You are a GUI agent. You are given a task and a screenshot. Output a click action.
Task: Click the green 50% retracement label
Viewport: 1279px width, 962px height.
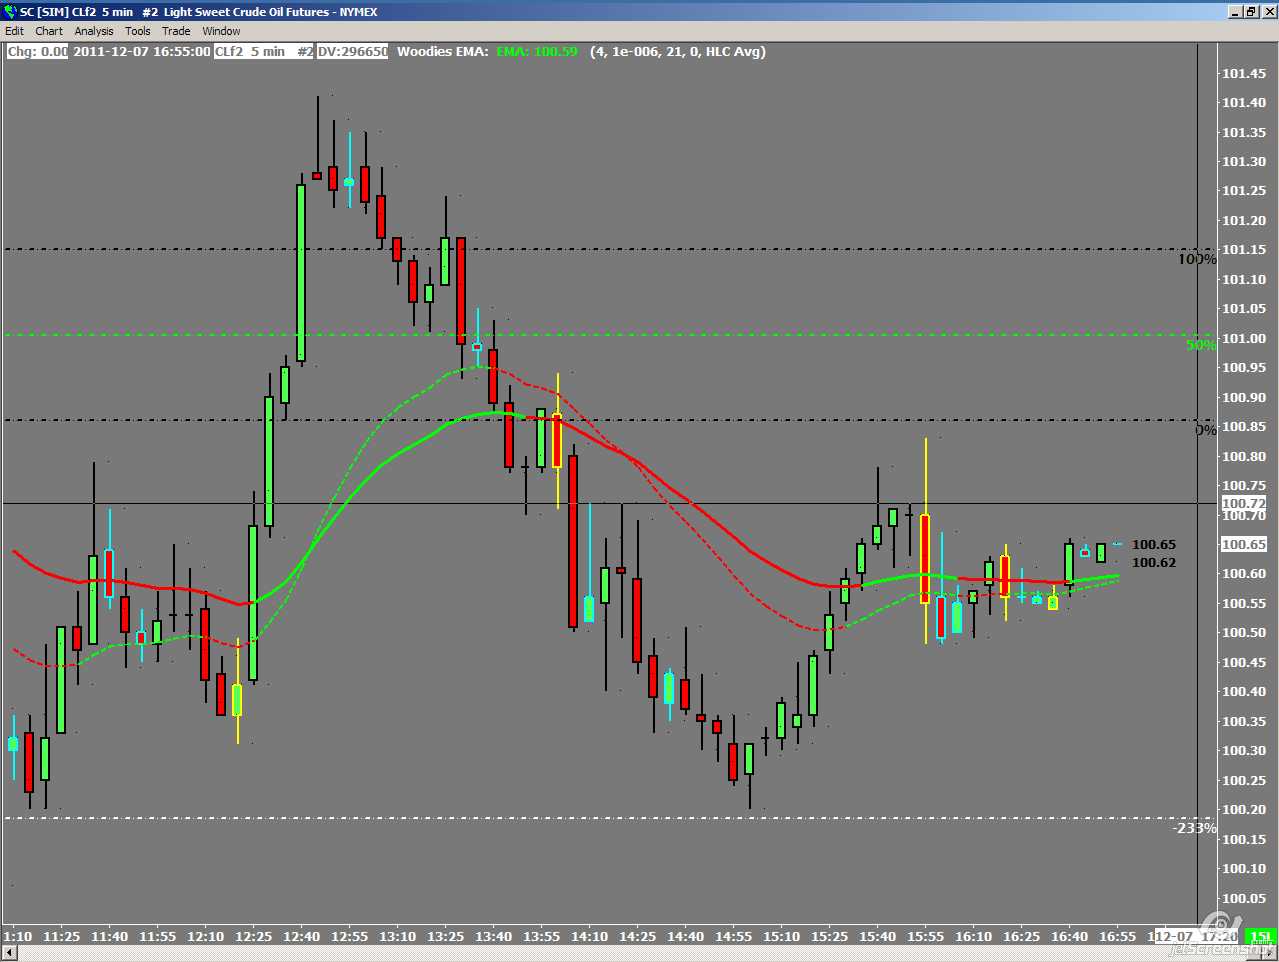click(x=1201, y=345)
